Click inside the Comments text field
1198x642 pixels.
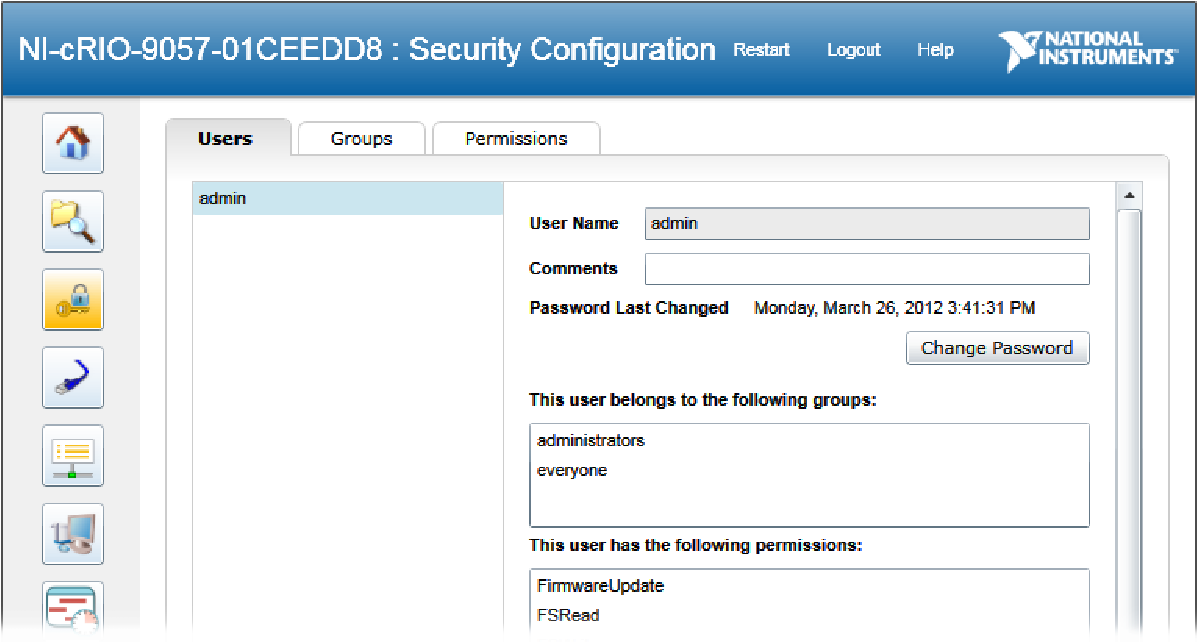pyautogui.click(x=867, y=269)
